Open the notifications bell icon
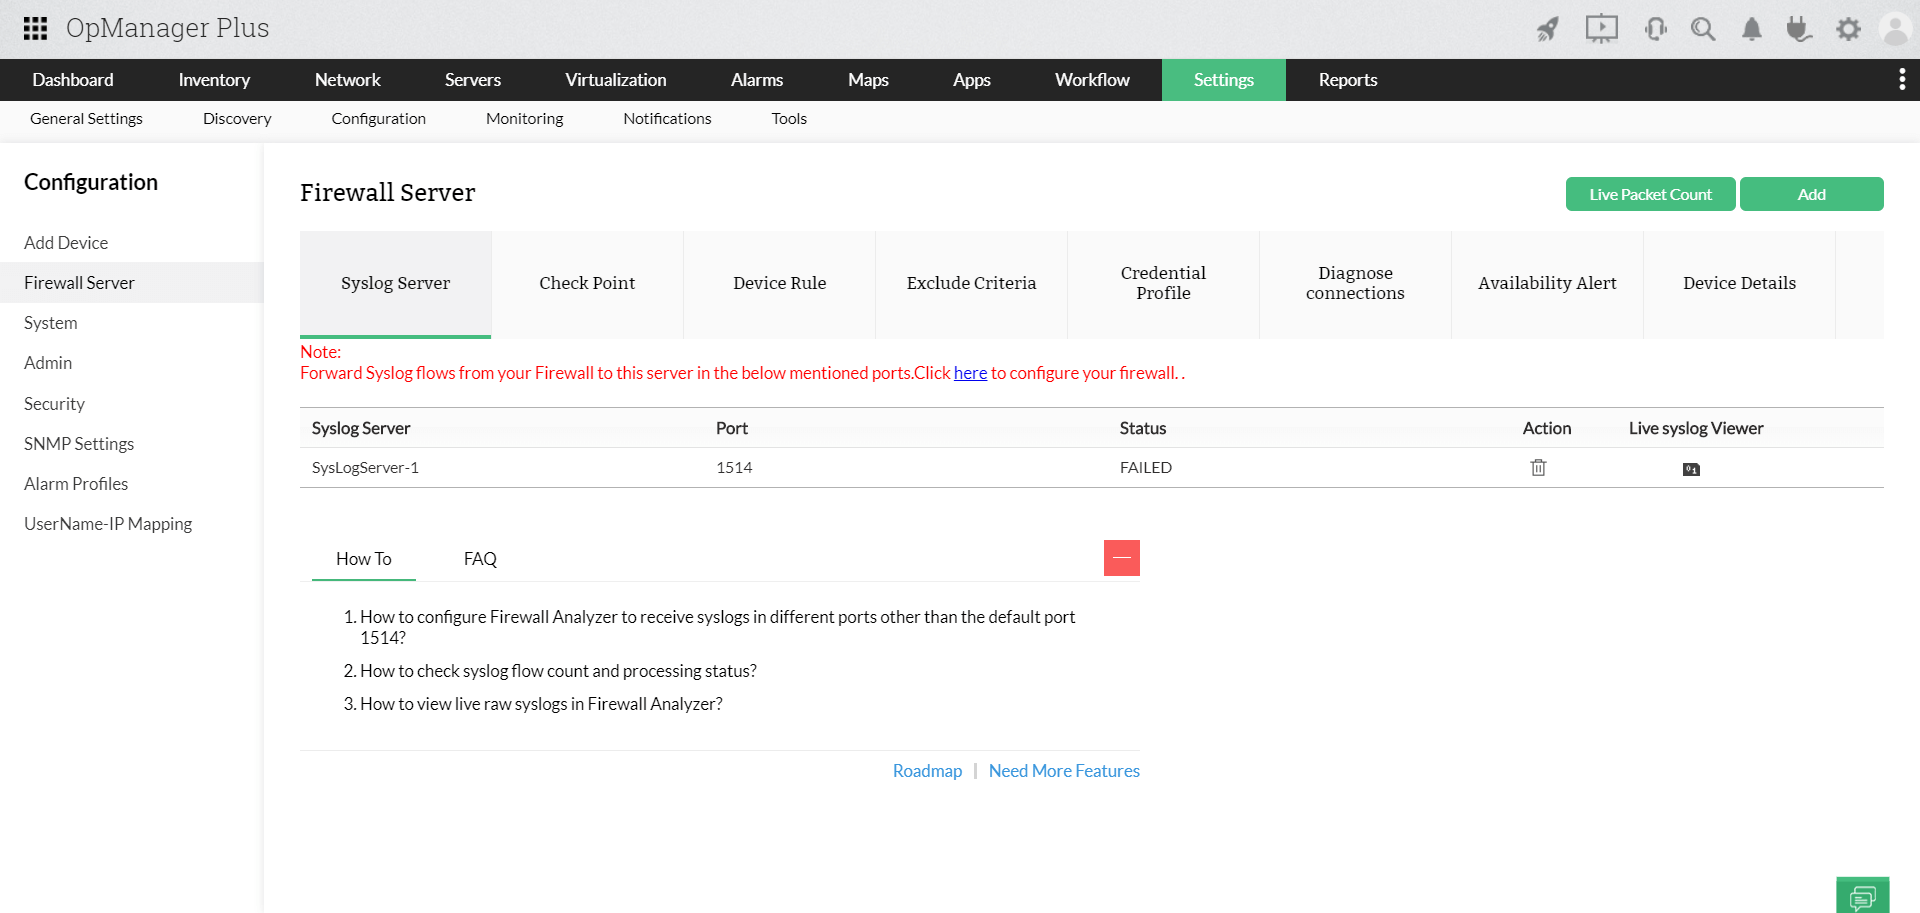Viewport: 1920px width, 913px height. click(1751, 29)
